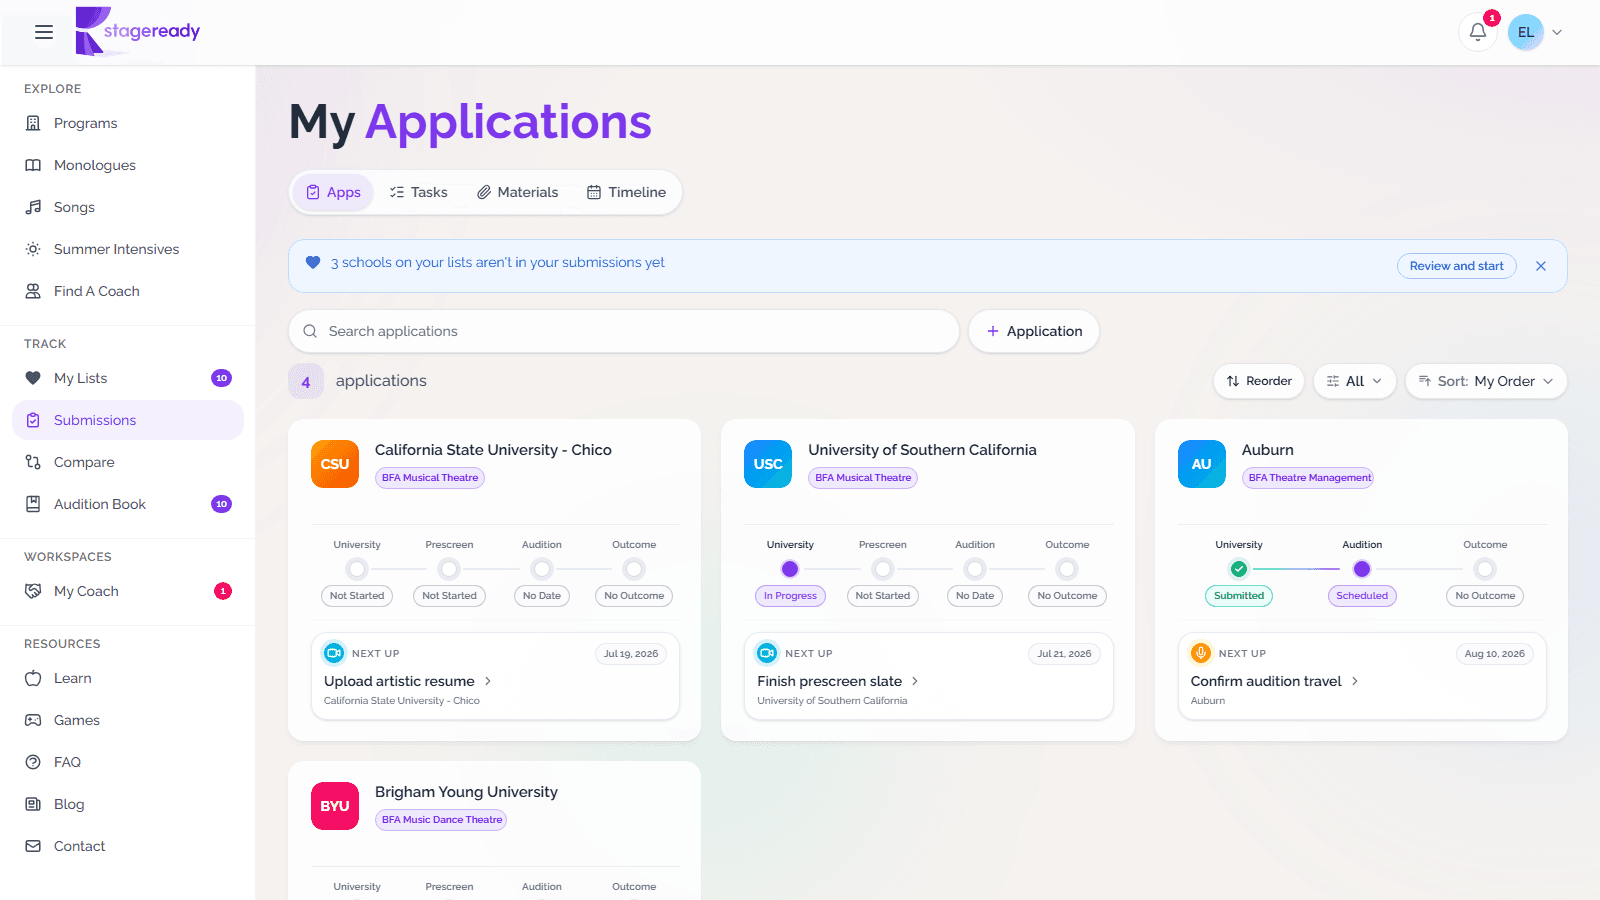This screenshot has height=900, width=1600.
Task: Switch to the Apps tab
Action: [x=333, y=192]
